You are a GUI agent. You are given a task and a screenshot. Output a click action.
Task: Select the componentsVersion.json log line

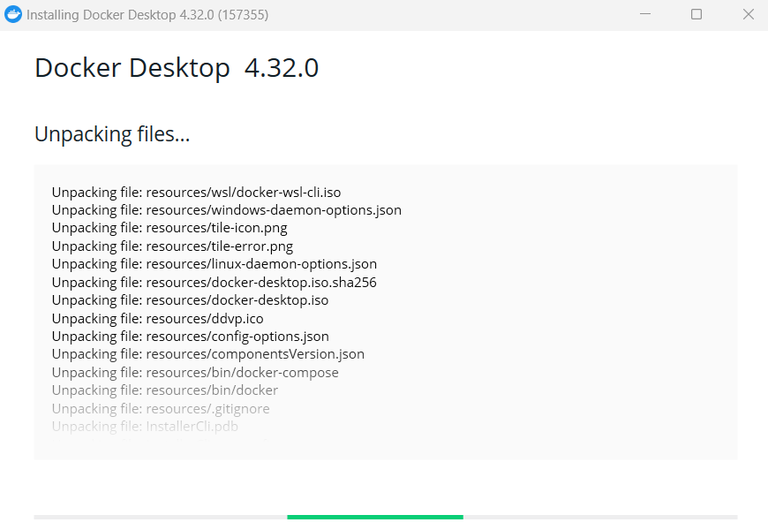pyautogui.click(x=208, y=354)
